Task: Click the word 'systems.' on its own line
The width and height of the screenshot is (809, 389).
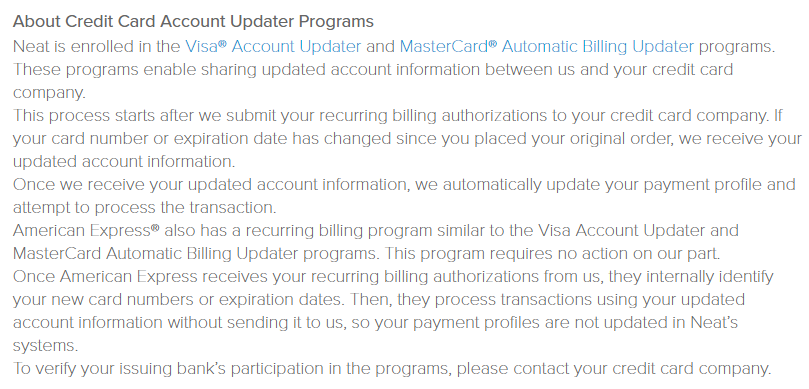Action: (x=45, y=346)
